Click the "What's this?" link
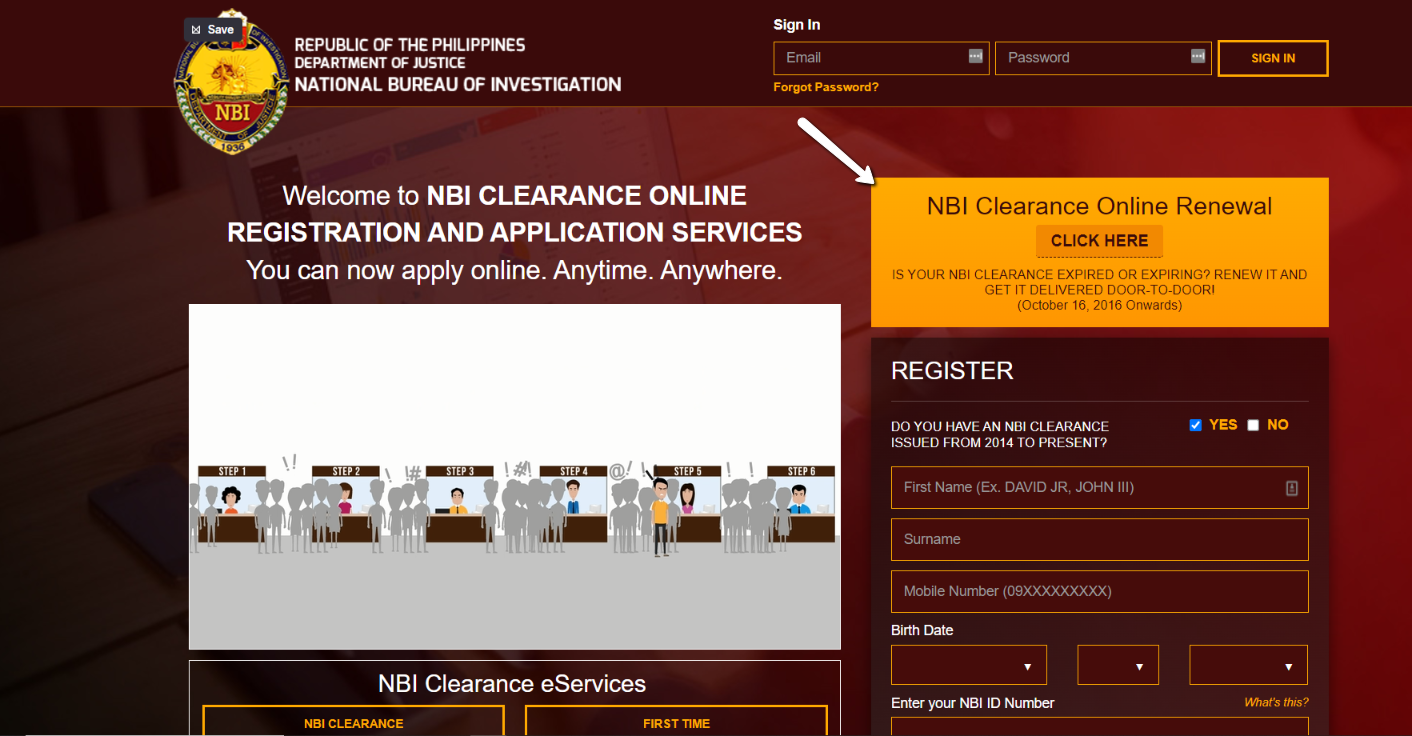 click(x=1275, y=701)
